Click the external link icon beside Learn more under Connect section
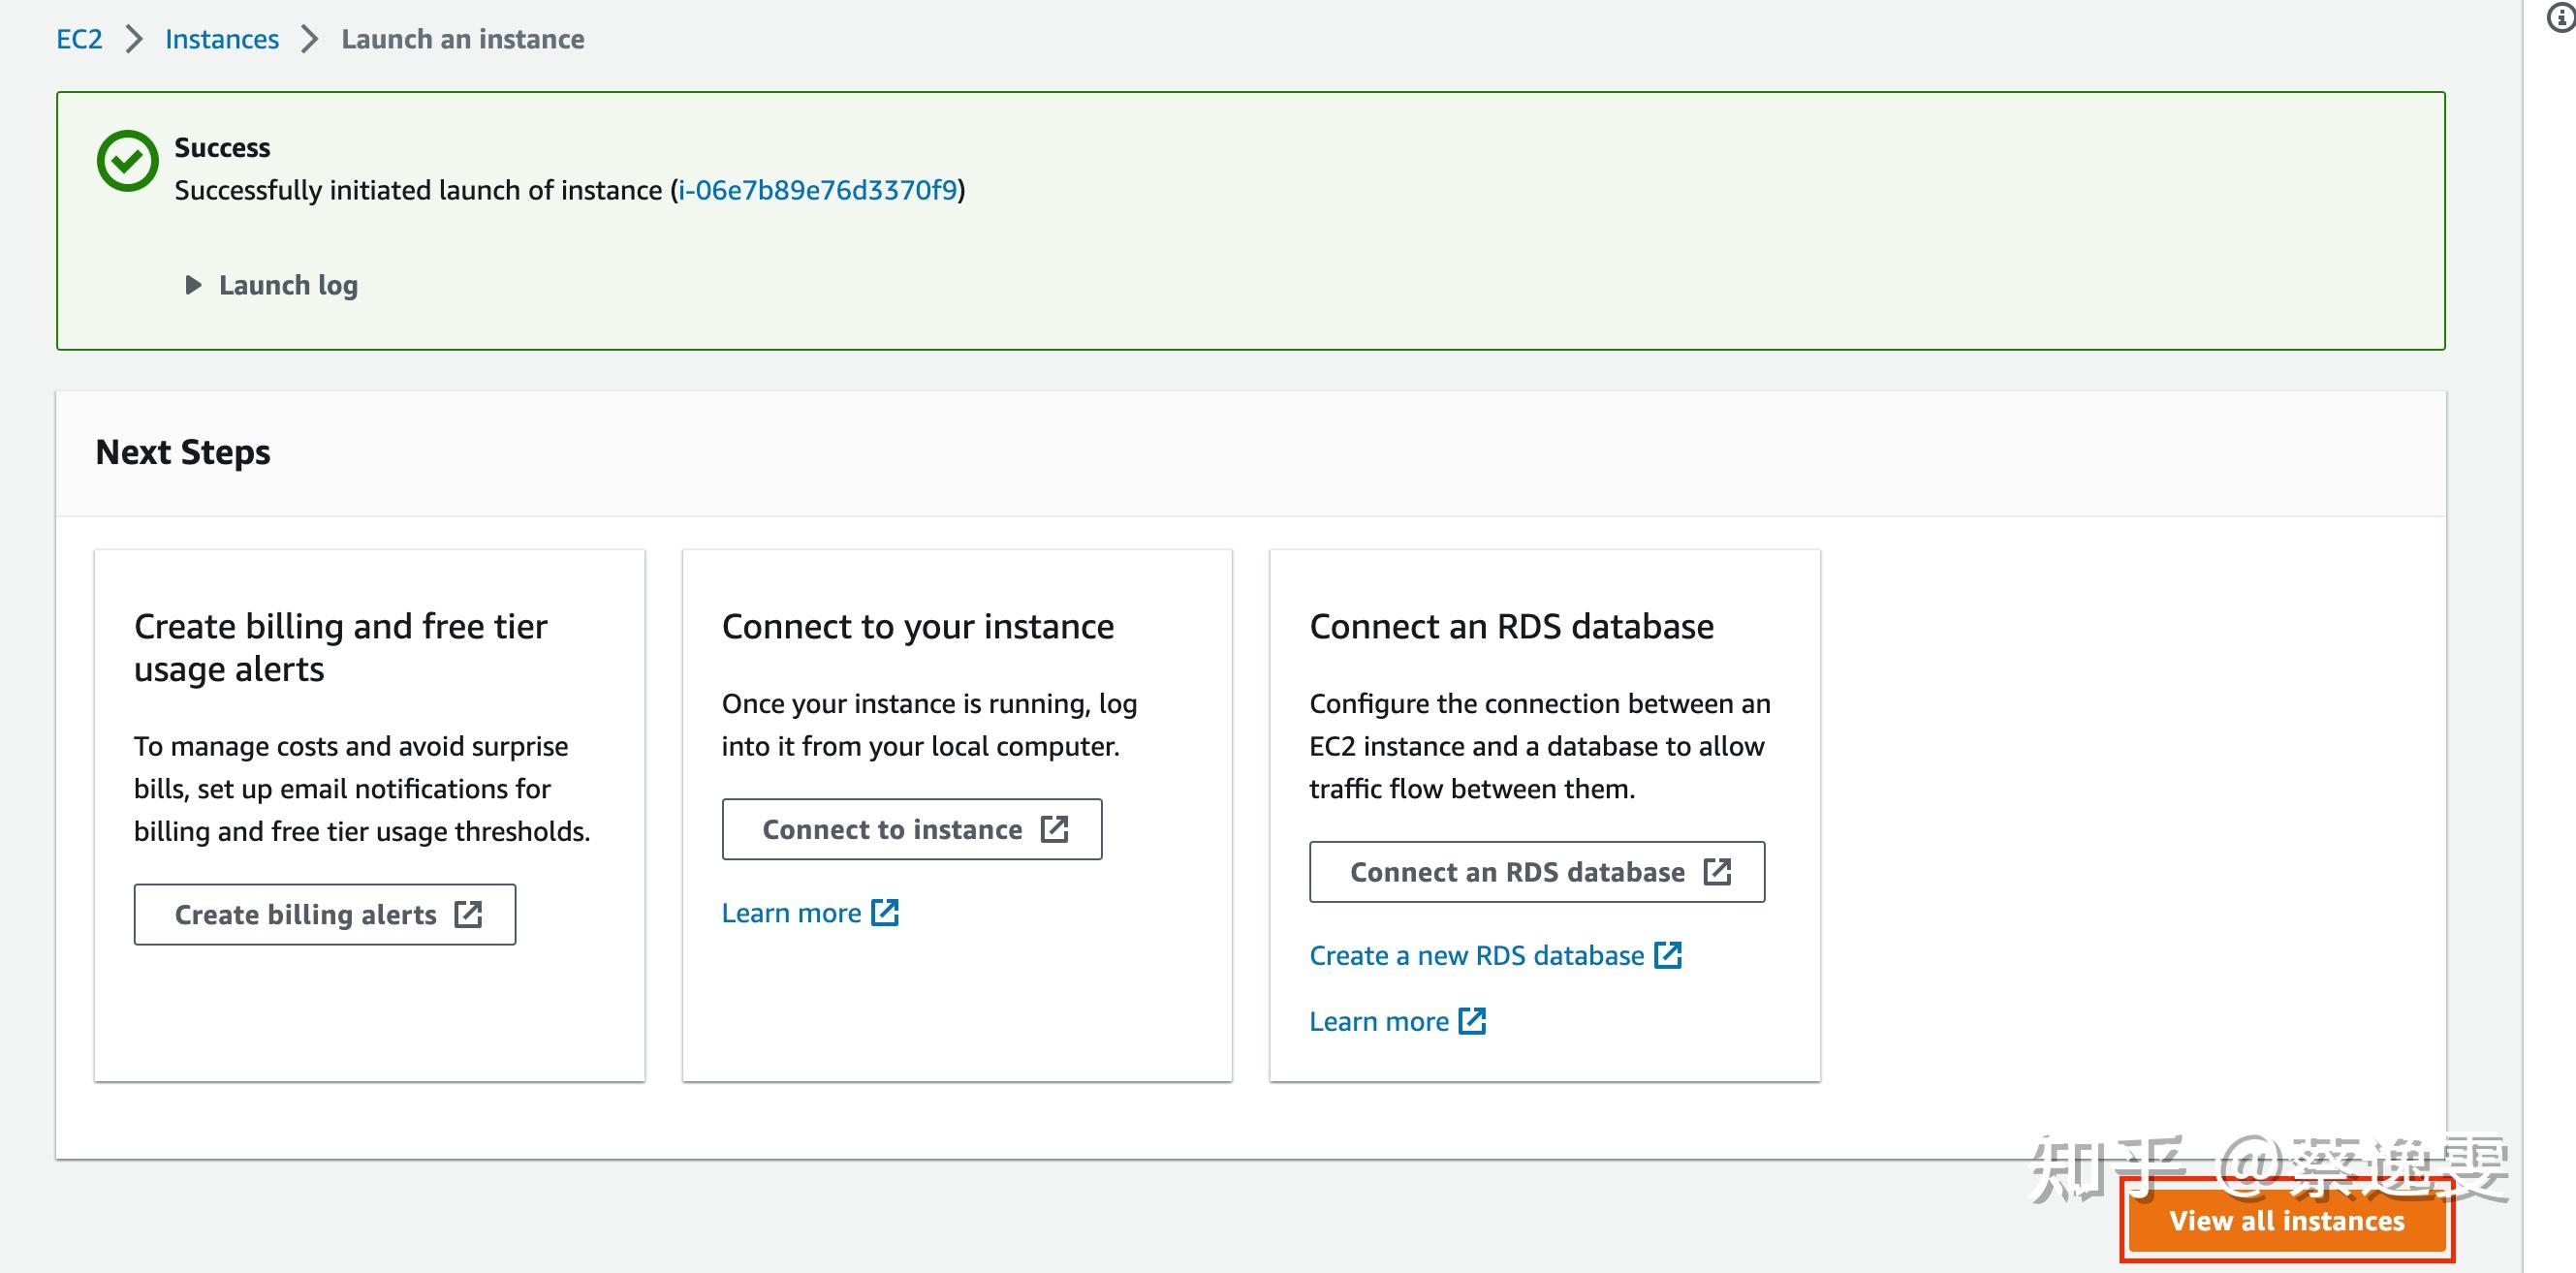 [x=884, y=912]
